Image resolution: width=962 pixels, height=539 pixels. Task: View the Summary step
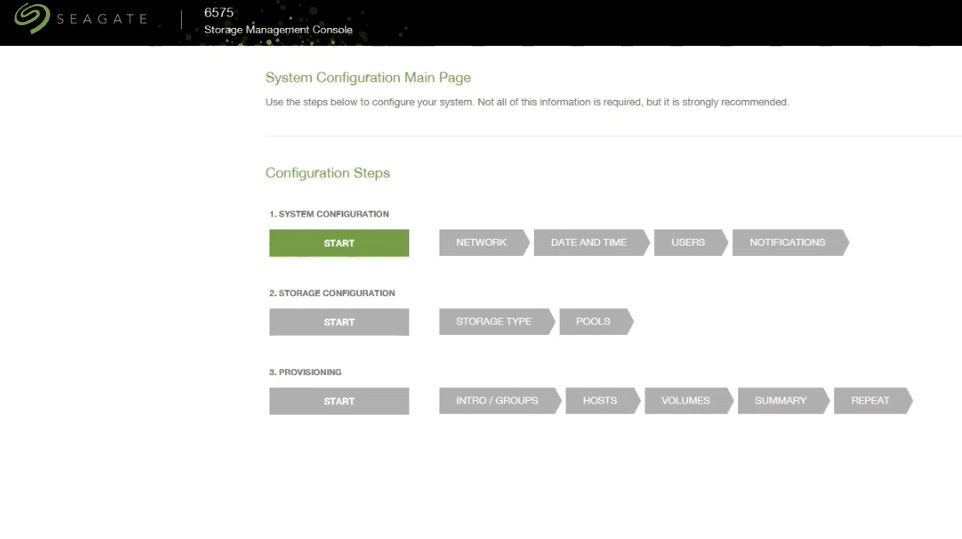(x=783, y=400)
